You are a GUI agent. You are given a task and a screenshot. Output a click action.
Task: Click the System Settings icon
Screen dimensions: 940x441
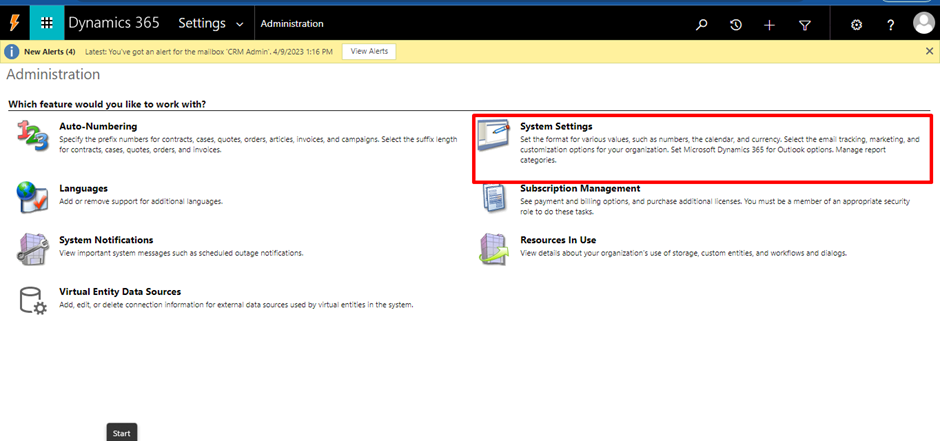pos(493,135)
